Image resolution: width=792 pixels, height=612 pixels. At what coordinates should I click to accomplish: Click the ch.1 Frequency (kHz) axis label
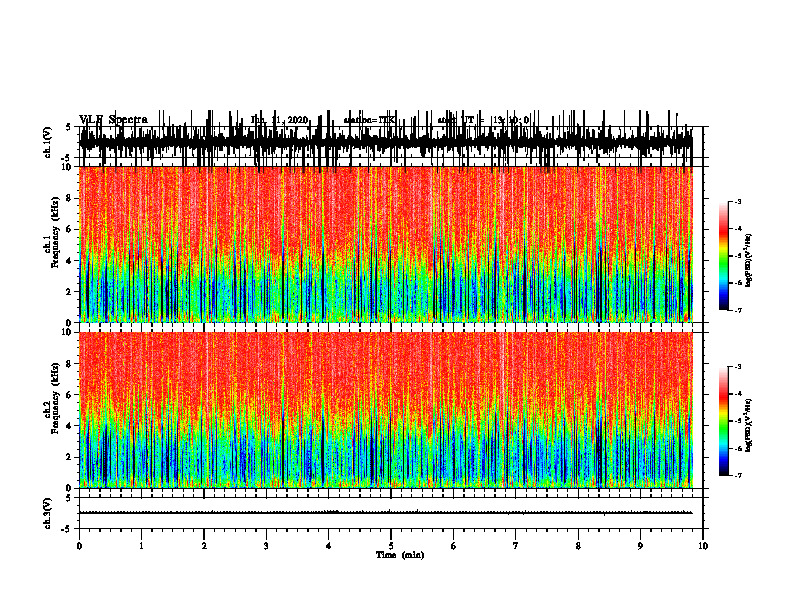[53, 233]
